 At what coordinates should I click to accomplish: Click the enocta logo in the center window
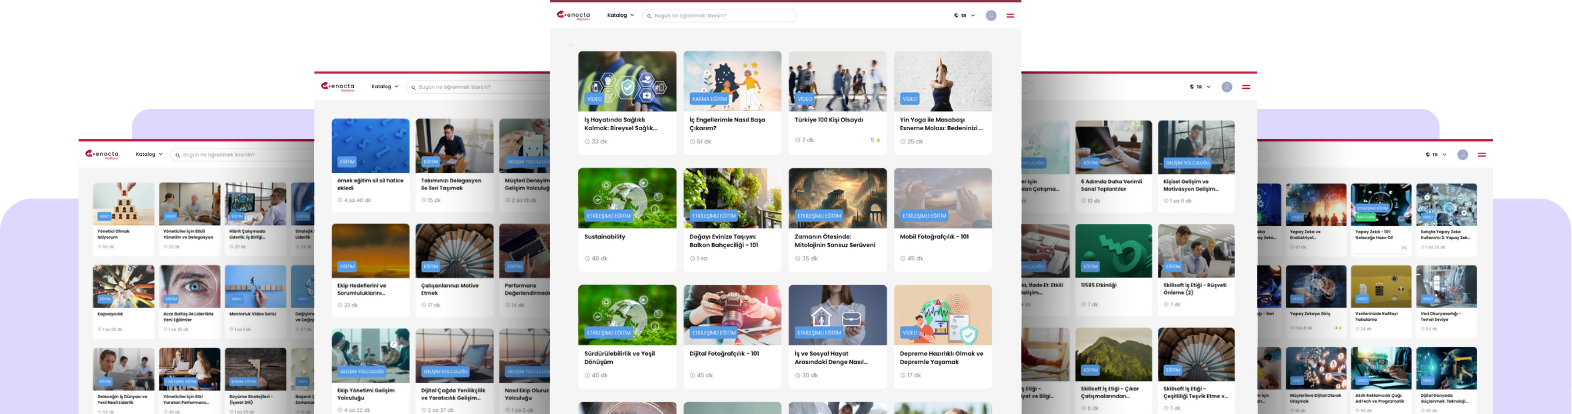574,15
